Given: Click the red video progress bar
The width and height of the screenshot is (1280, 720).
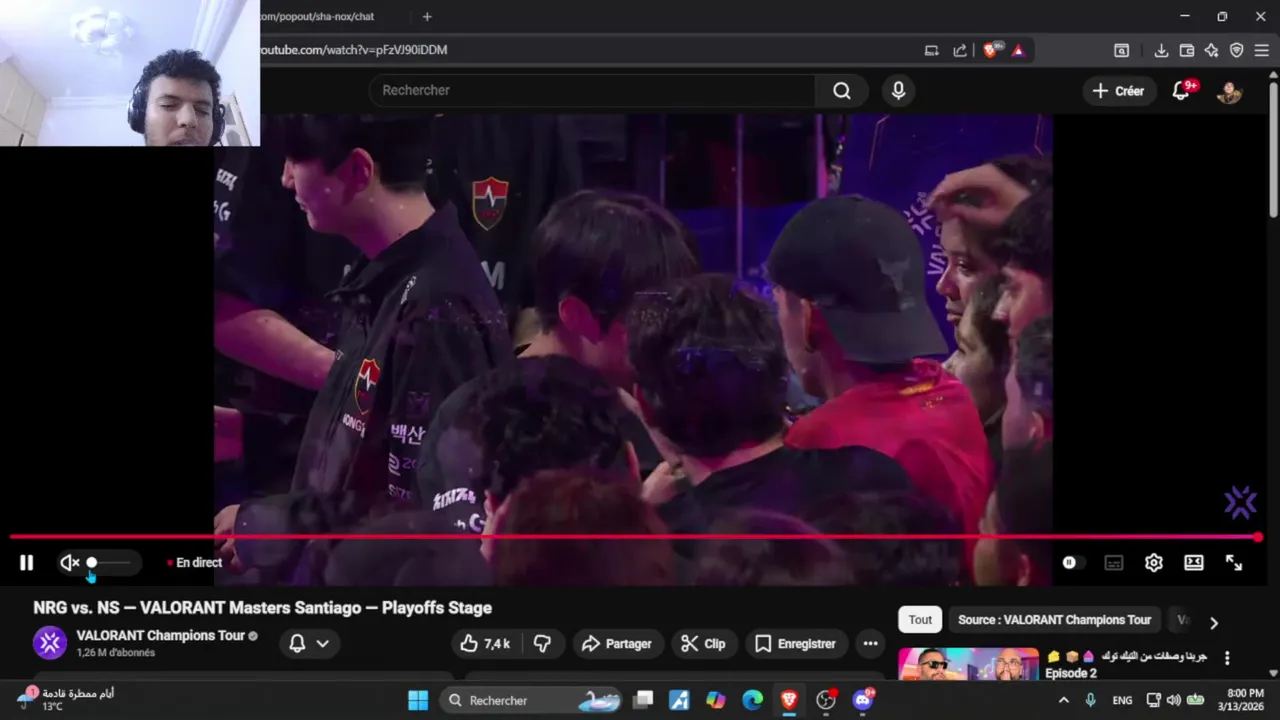Looking at the screenshot, I should (636, 537).
